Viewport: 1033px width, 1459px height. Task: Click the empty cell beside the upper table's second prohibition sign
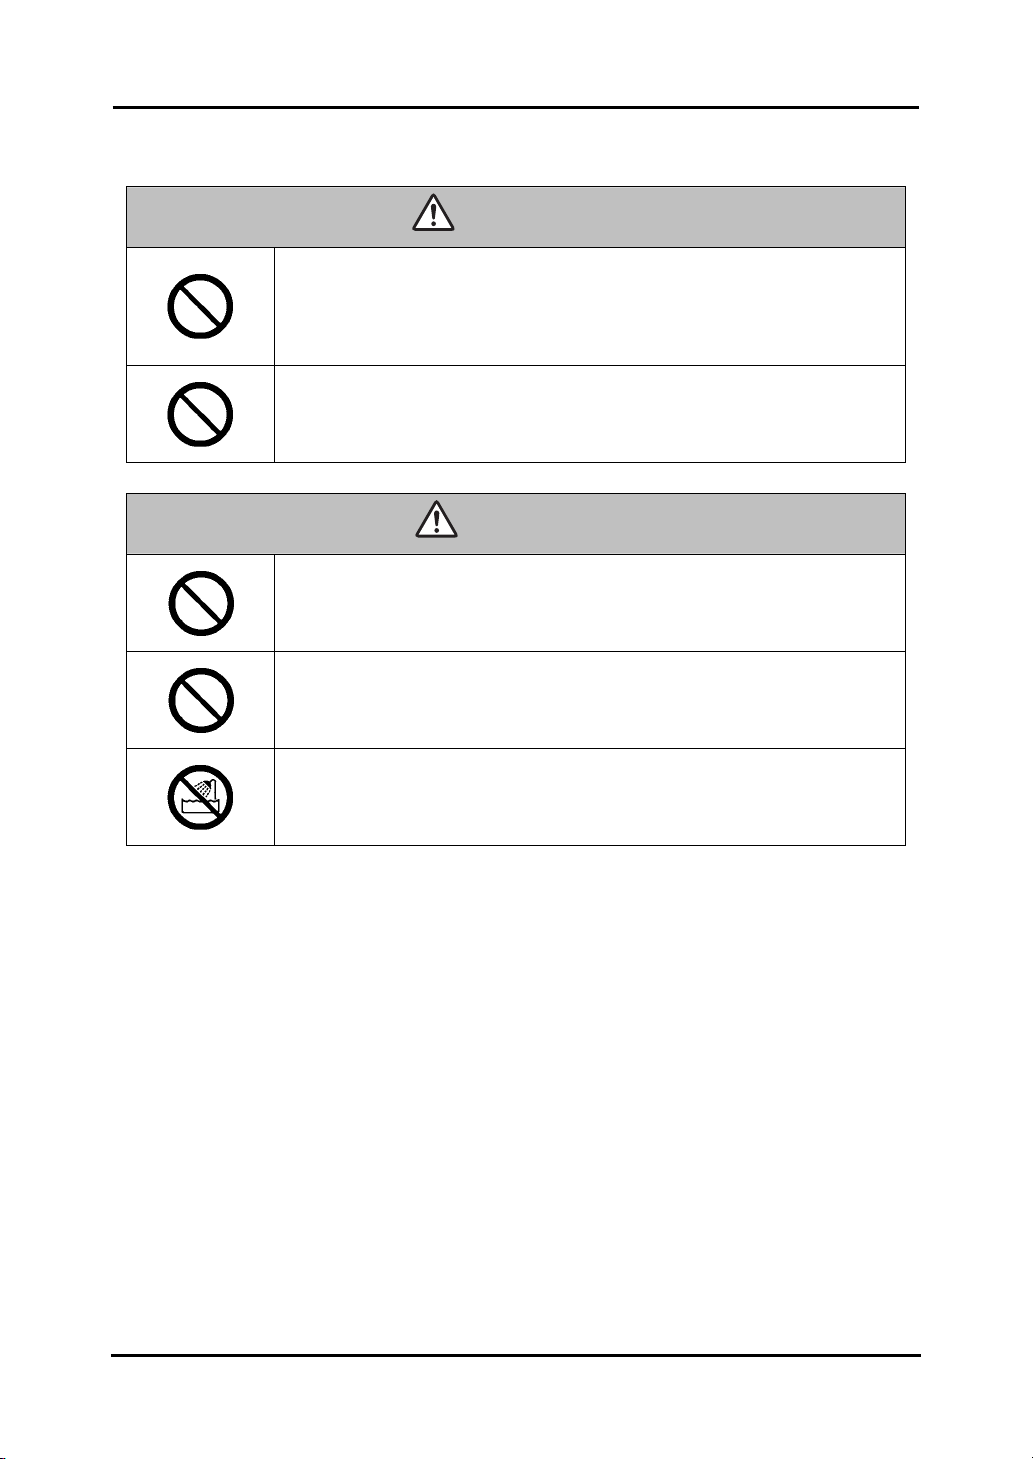[589, 413]
